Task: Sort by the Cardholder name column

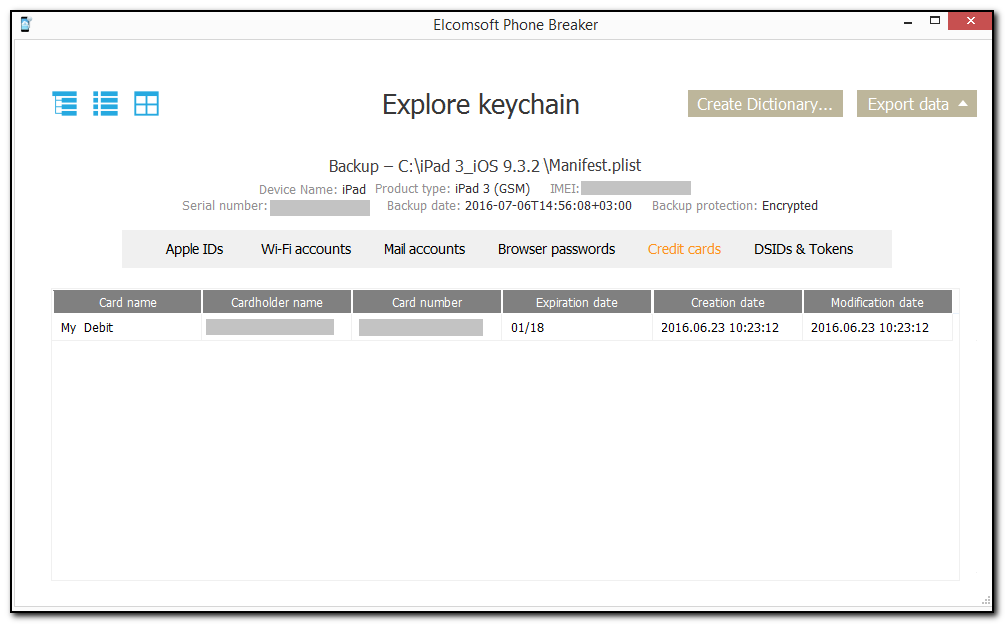Action: tap(276, 301)
